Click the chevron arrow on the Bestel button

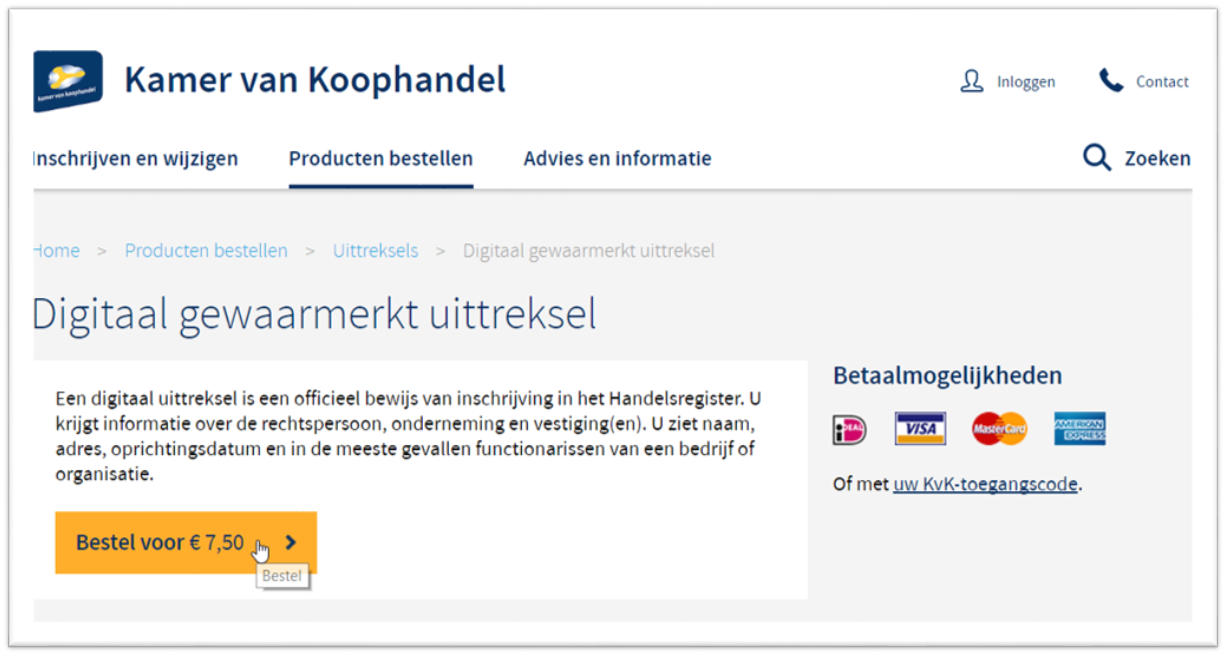(291, 543)
